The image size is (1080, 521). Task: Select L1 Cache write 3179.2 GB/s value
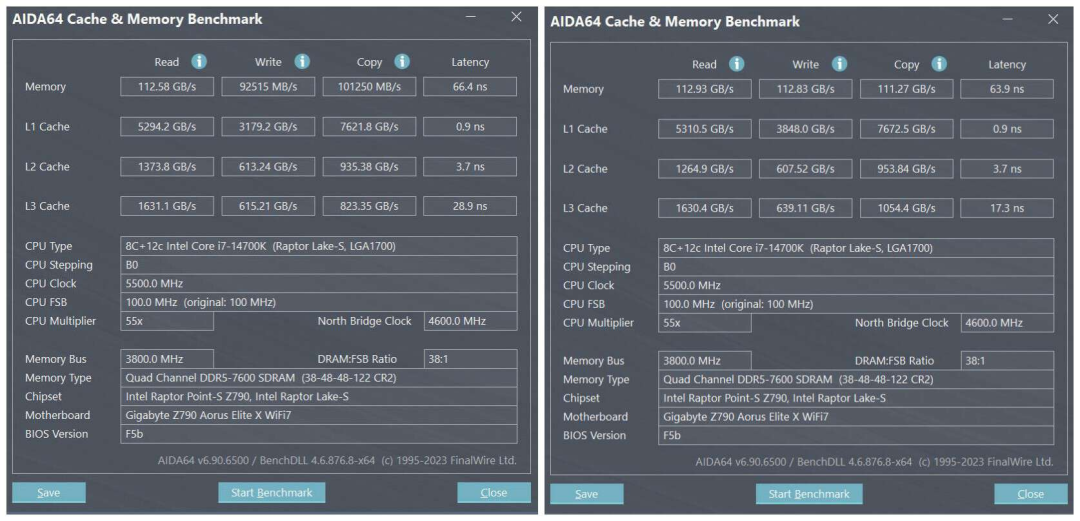coord(268,126)
